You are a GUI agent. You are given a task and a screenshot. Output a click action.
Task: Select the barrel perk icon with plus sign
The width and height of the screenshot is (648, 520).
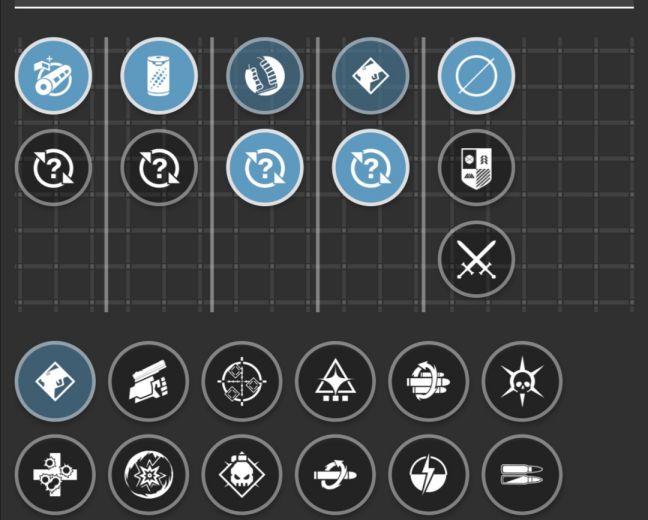tap(53, 76)
